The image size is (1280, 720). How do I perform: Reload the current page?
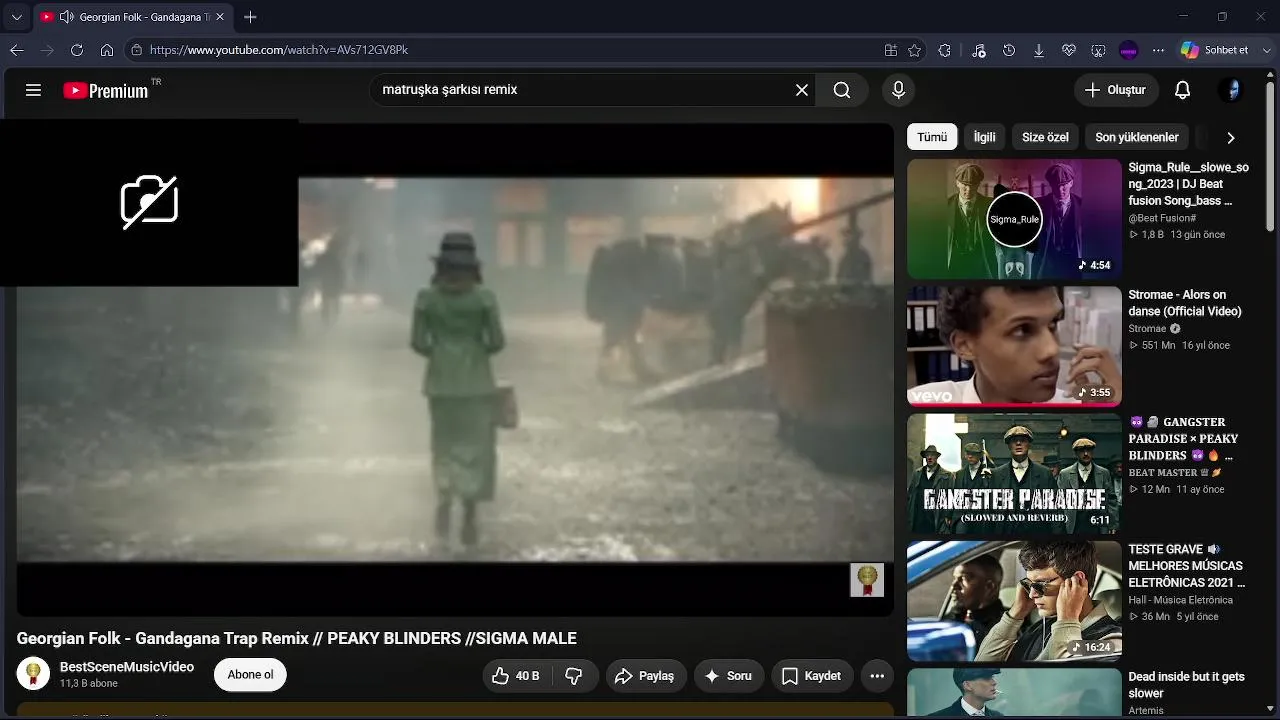77,50
